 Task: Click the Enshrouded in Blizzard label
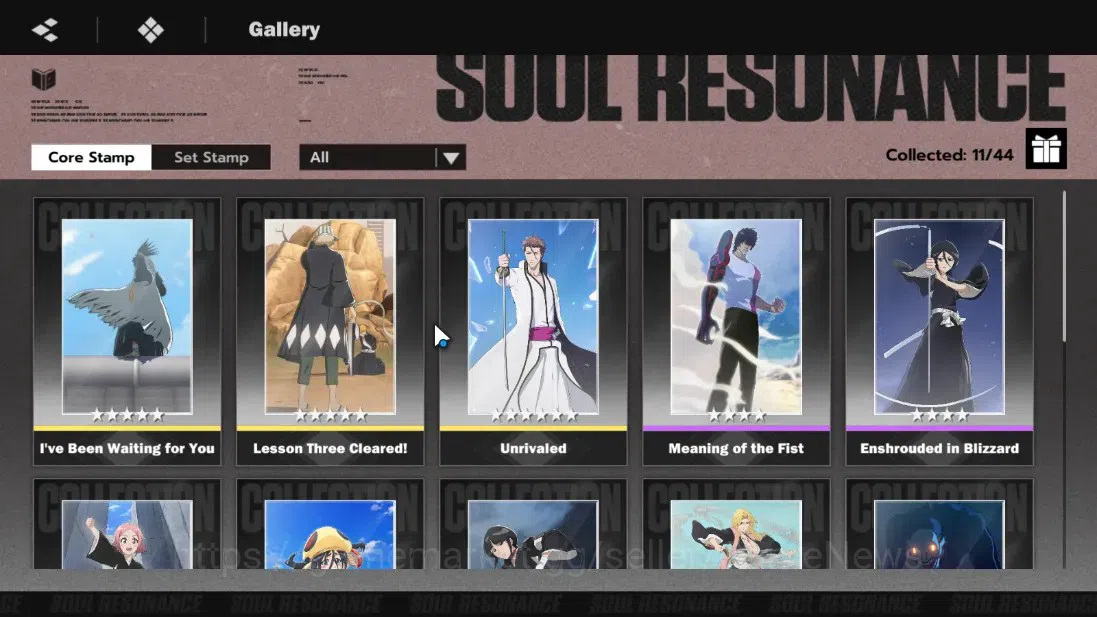coord(940,448)
